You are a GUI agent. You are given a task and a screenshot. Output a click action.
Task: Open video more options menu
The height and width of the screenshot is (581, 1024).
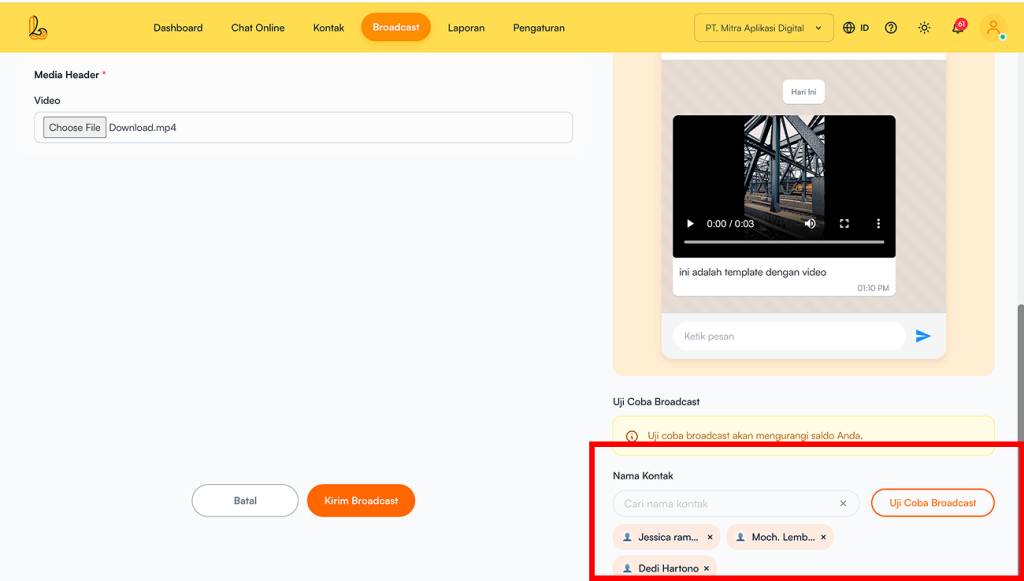[x=878, y=224]
